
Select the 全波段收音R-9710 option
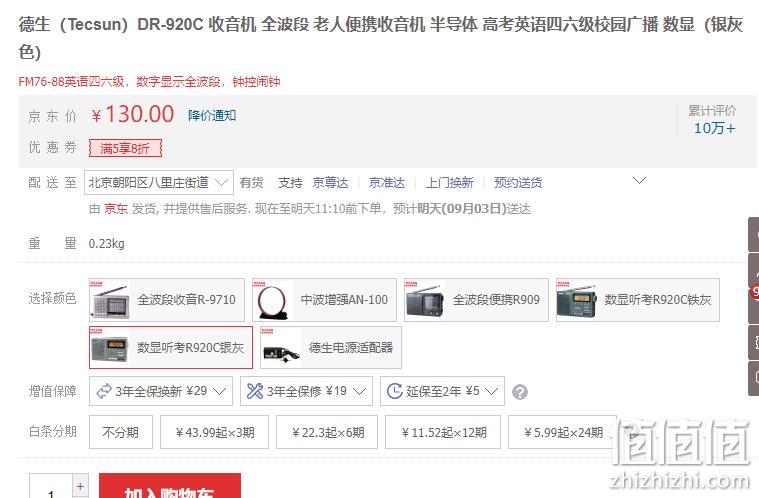pos(167,300)
